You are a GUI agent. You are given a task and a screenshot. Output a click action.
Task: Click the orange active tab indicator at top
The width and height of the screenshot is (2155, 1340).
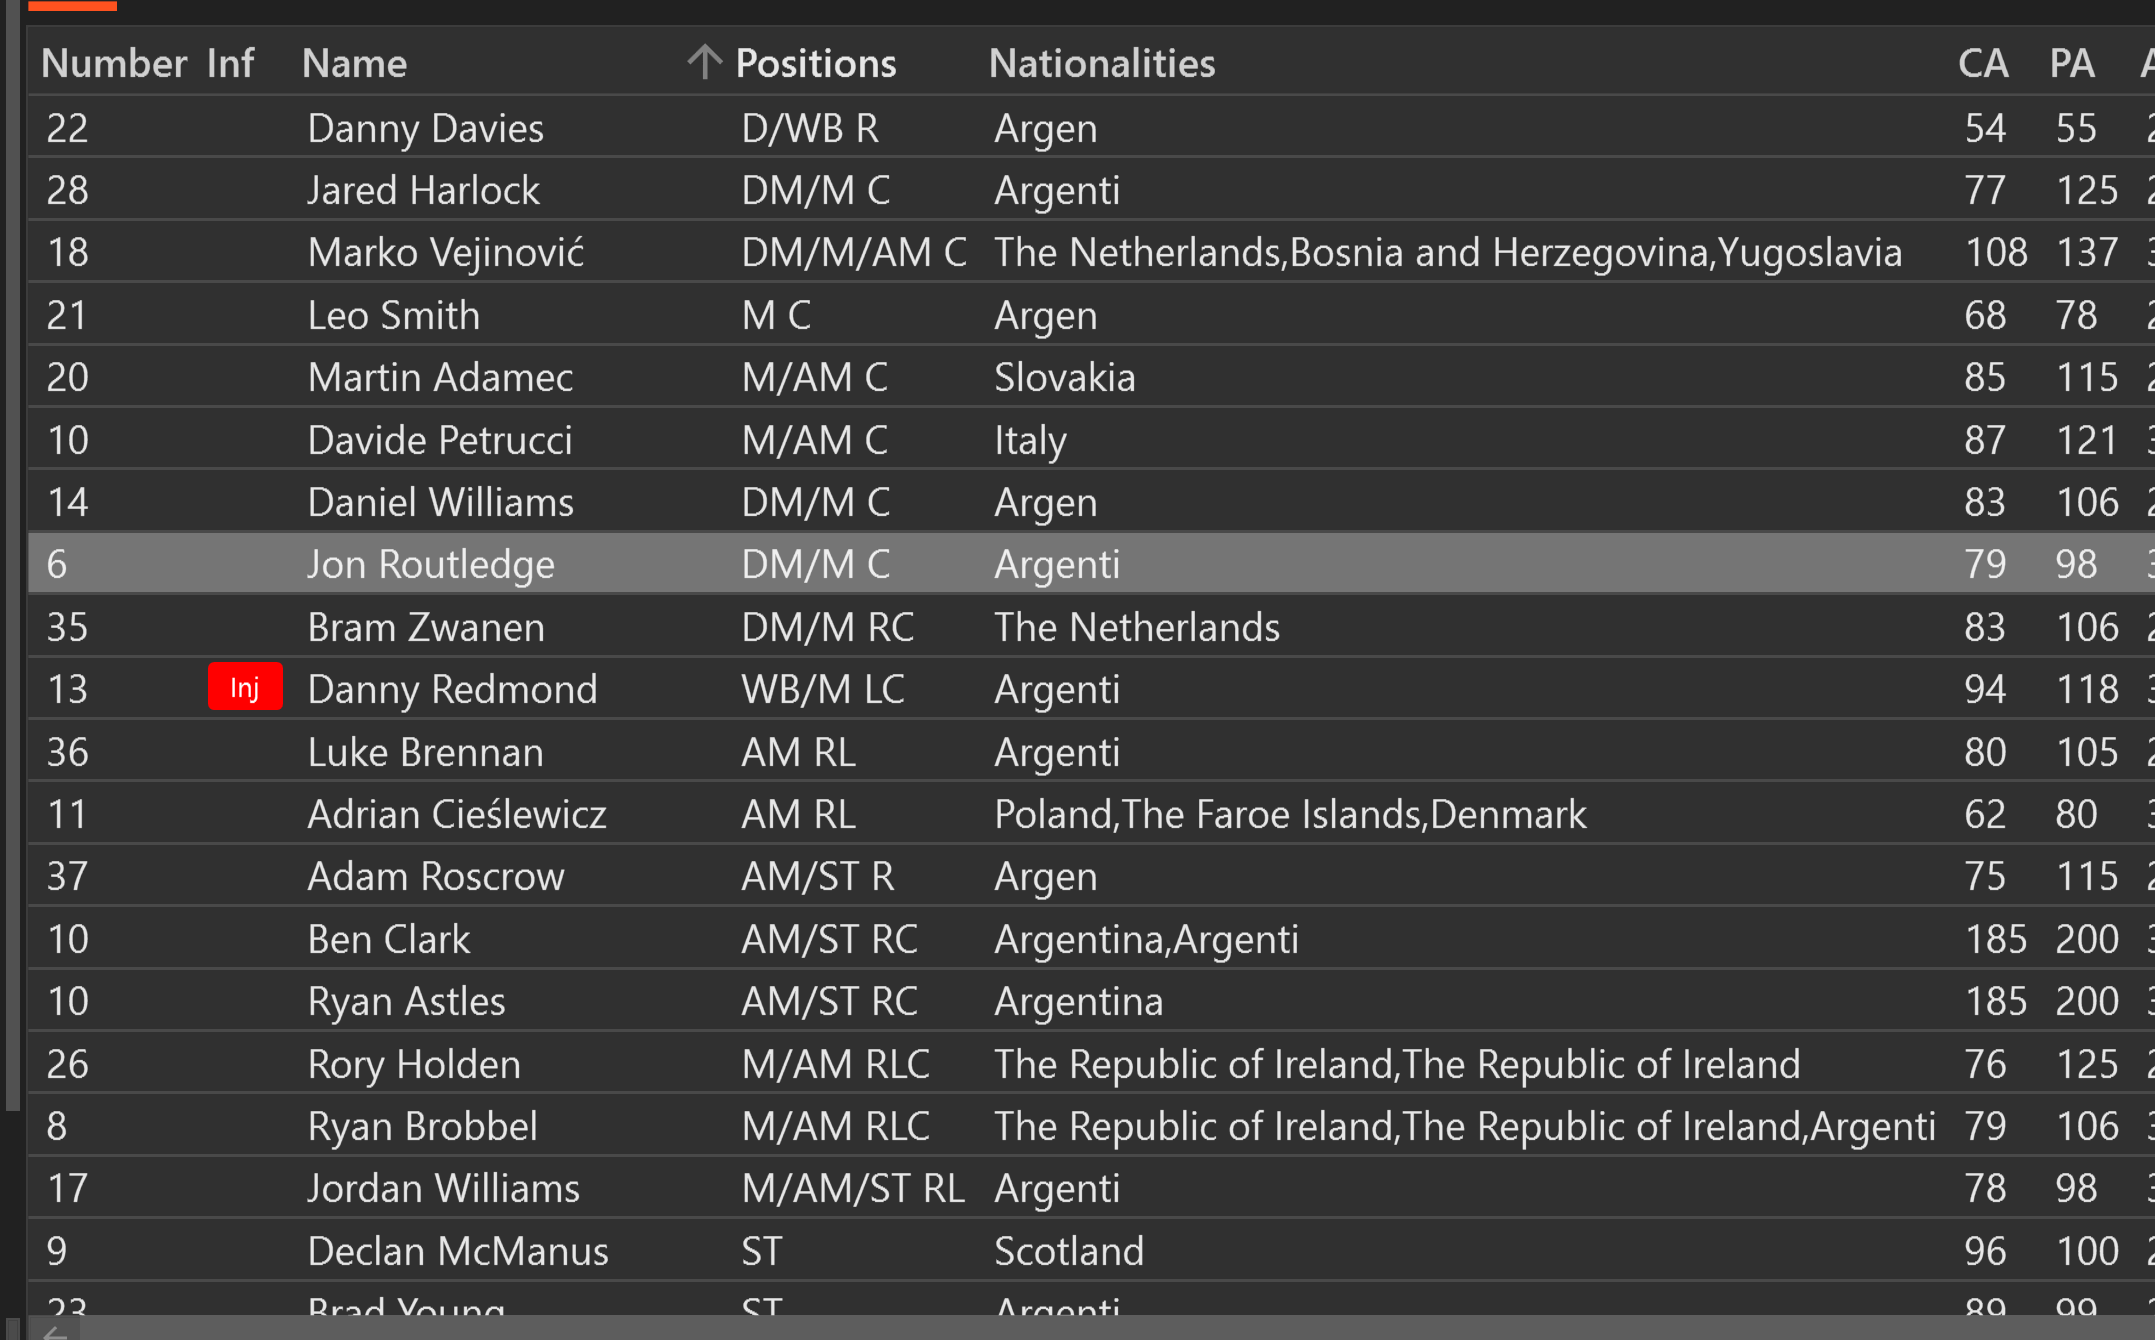[x=72, y=6]
